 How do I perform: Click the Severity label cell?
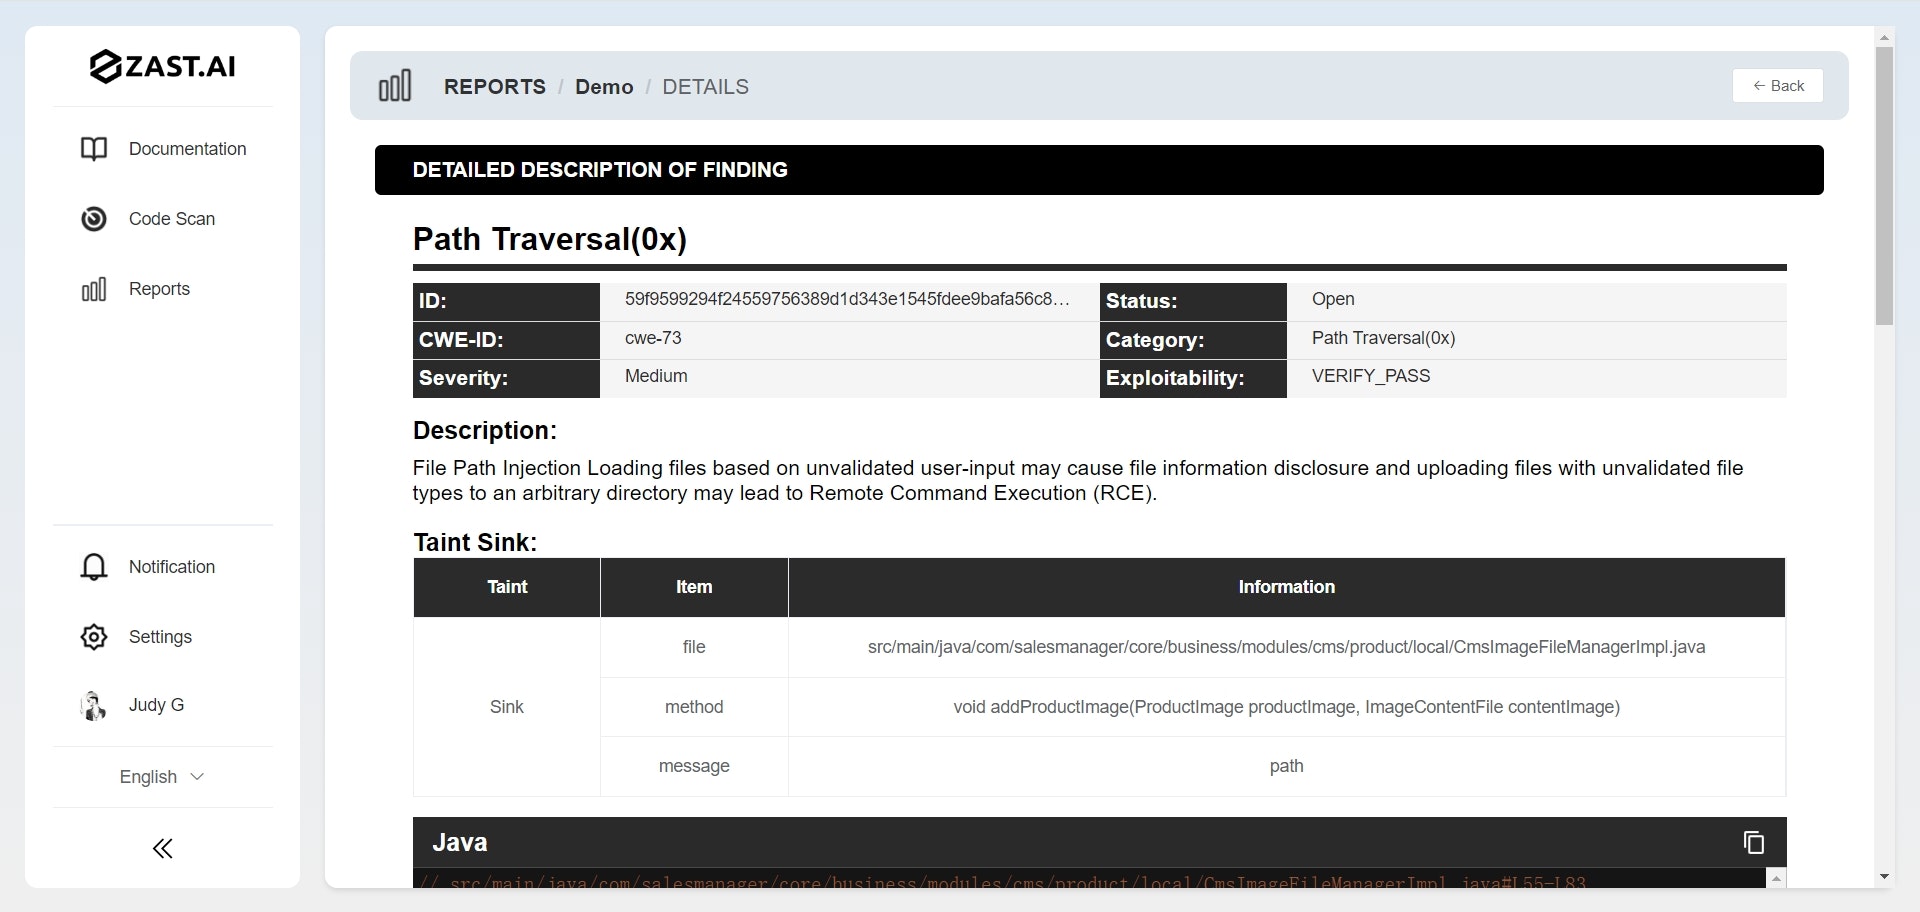point(506,378)
